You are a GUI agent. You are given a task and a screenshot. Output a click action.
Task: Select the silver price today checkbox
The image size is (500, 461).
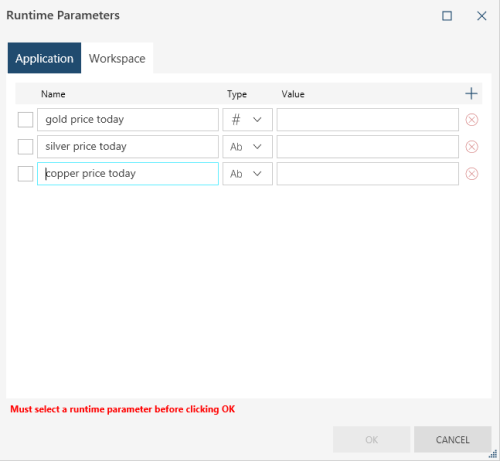pyautogui.click(x=25, y=147)
